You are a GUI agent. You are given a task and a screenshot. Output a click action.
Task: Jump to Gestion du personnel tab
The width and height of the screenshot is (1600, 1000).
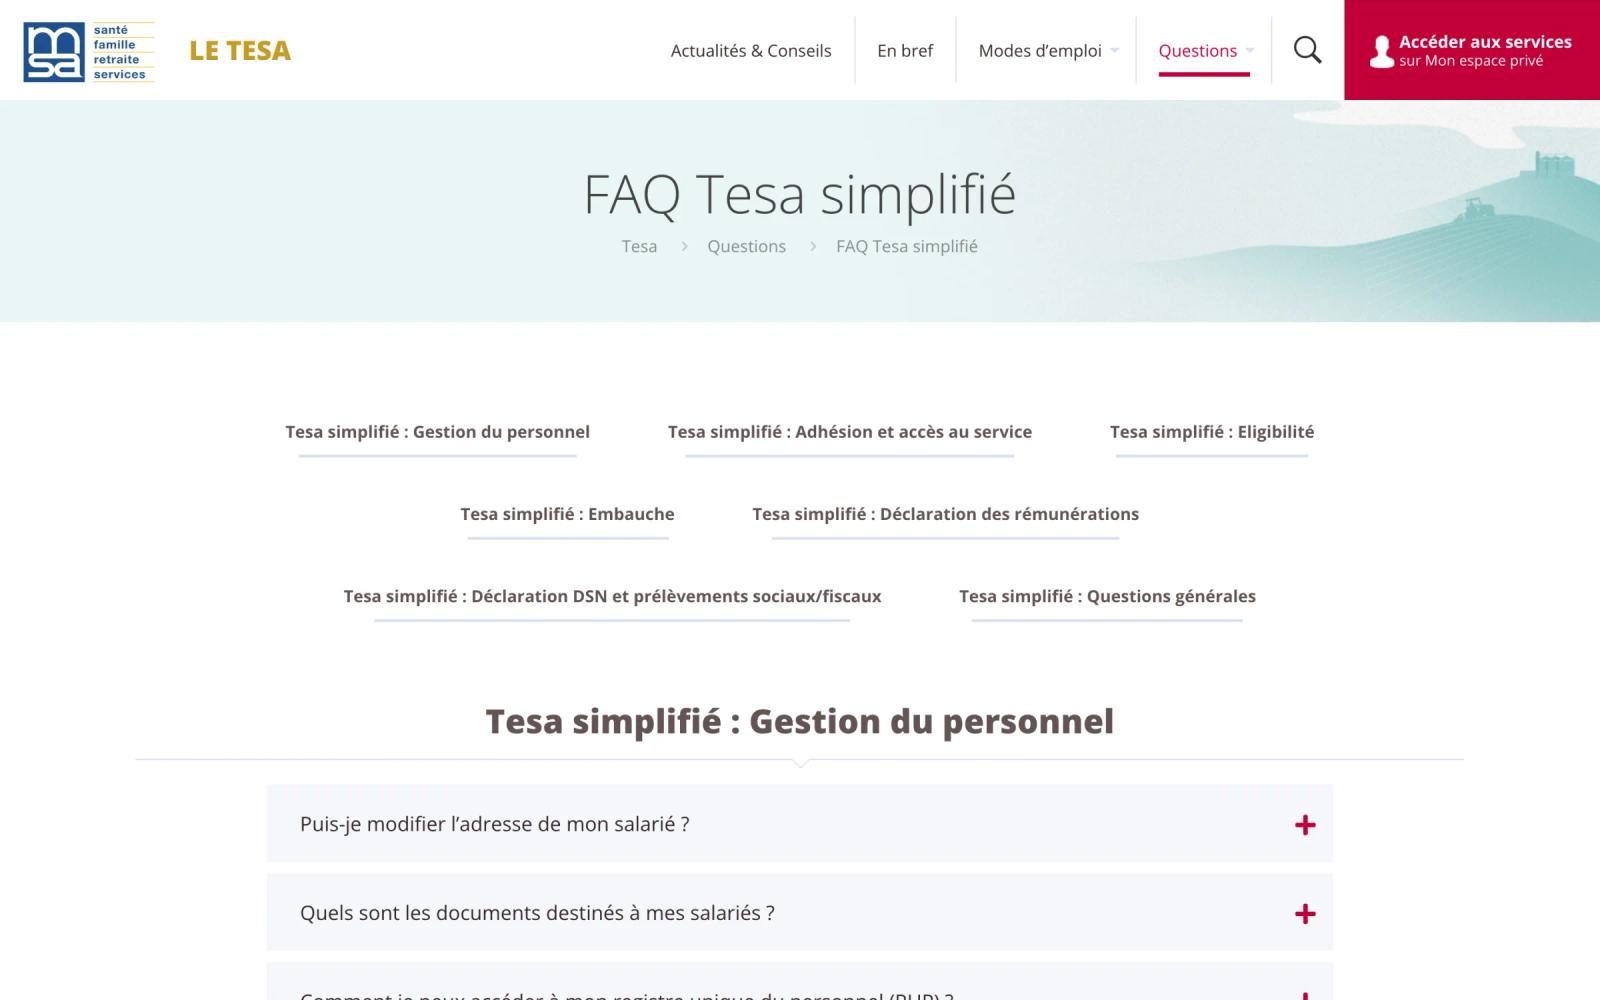pyautogui.click(x=437, y=432)
